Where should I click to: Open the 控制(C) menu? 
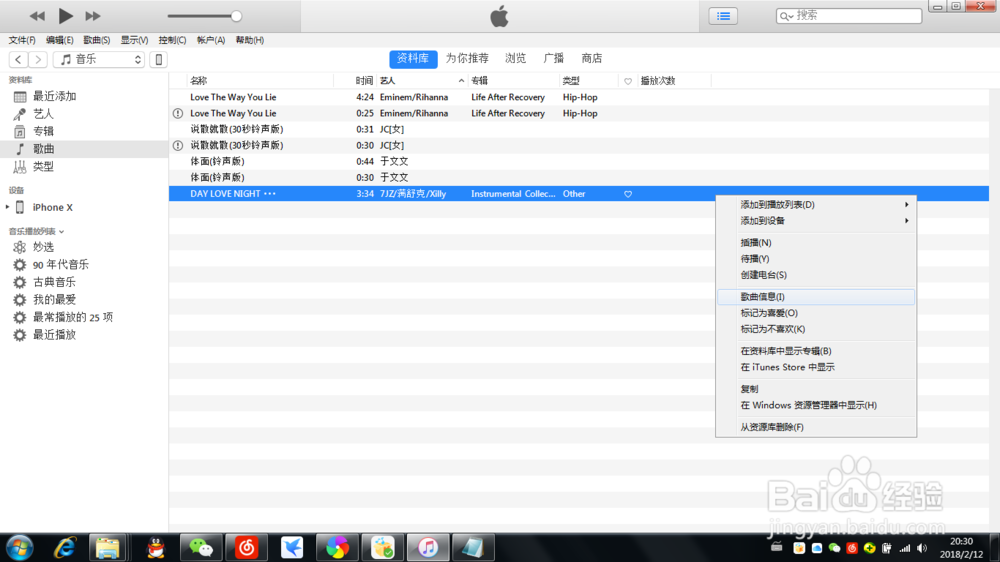(x=172, y=40)
